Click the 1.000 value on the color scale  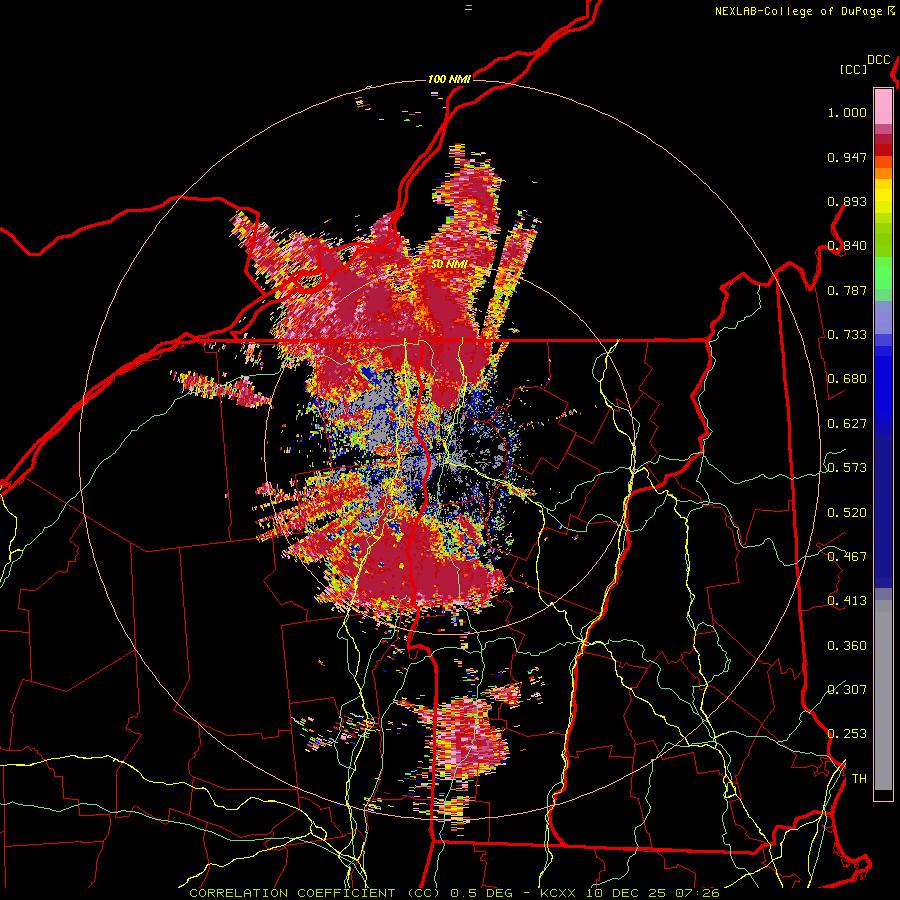point(847,112)
